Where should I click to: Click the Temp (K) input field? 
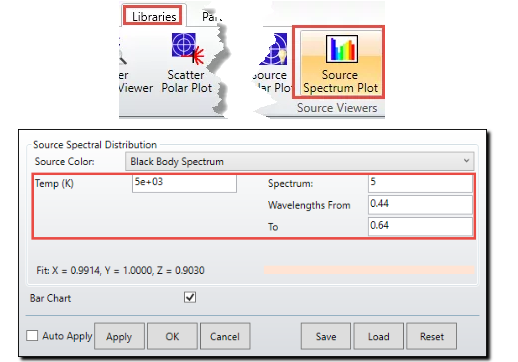pyautogui.click(x=184, y=183)
